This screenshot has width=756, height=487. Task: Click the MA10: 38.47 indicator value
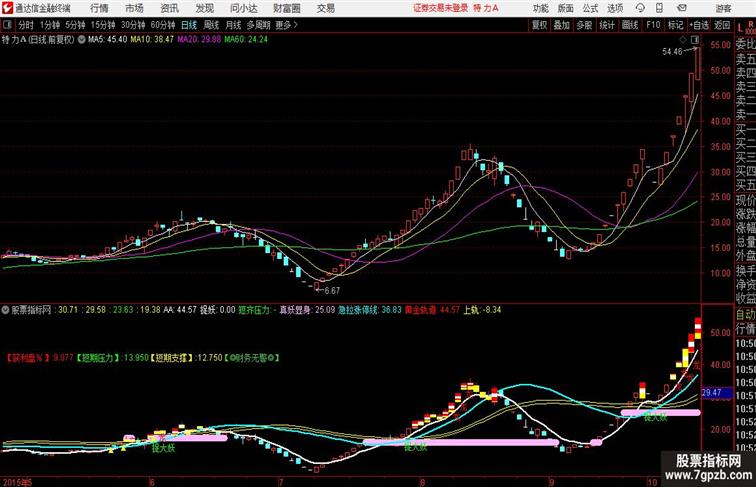(x=152, y=40)
